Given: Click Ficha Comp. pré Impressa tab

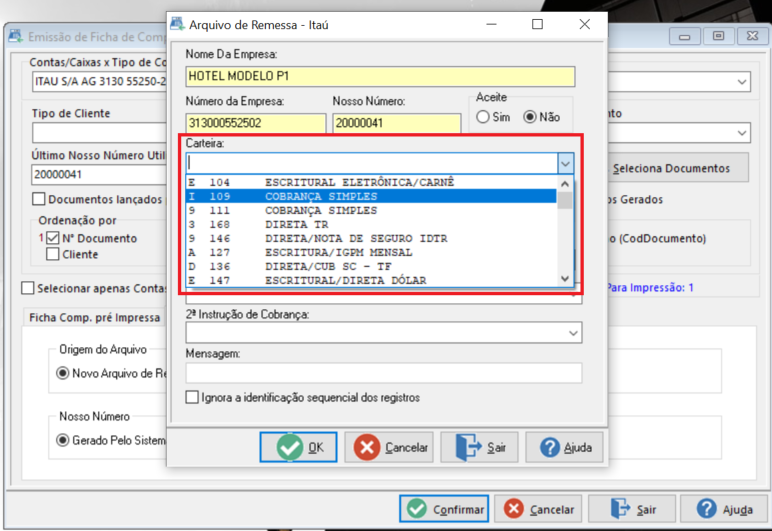Looking at the screenshot, I should (95, 317).
